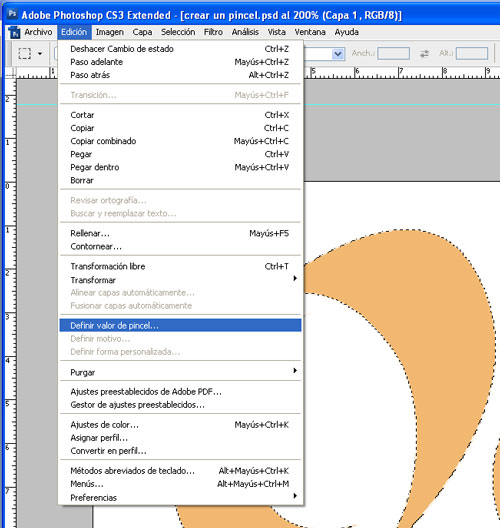The height and width of the screenshot is (528, 500).
Task: Open the Capa menu
Action: tap(142, 32)
